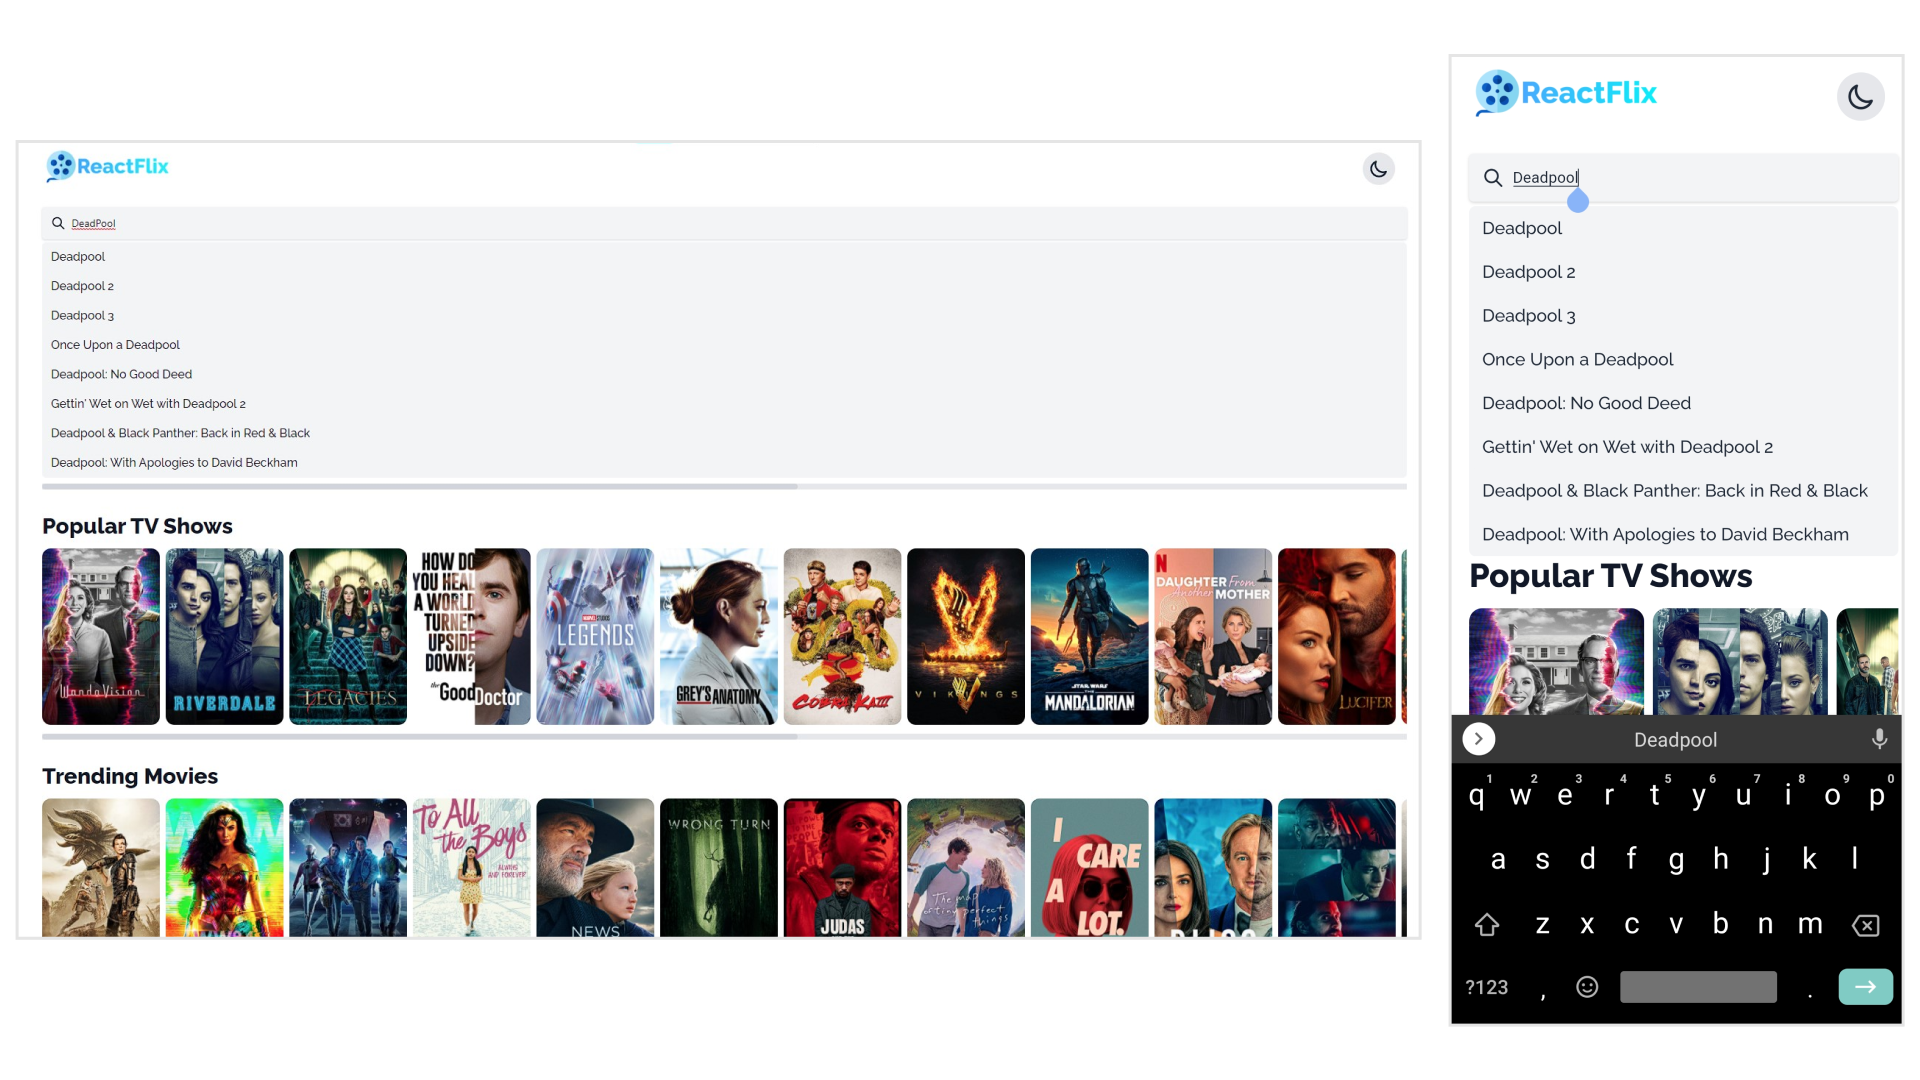Click the desktop search input field
The height and width of the screenshot is (1080, 1920).
click(x=700, y=223)
